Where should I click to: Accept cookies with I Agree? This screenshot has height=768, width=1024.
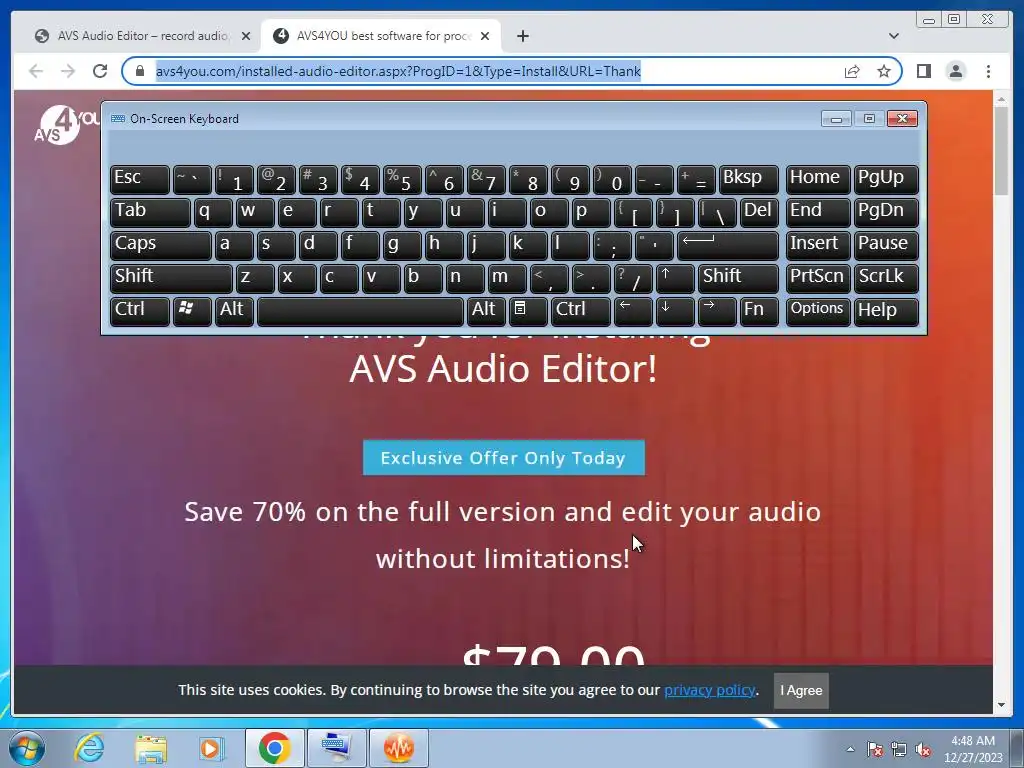801,690
